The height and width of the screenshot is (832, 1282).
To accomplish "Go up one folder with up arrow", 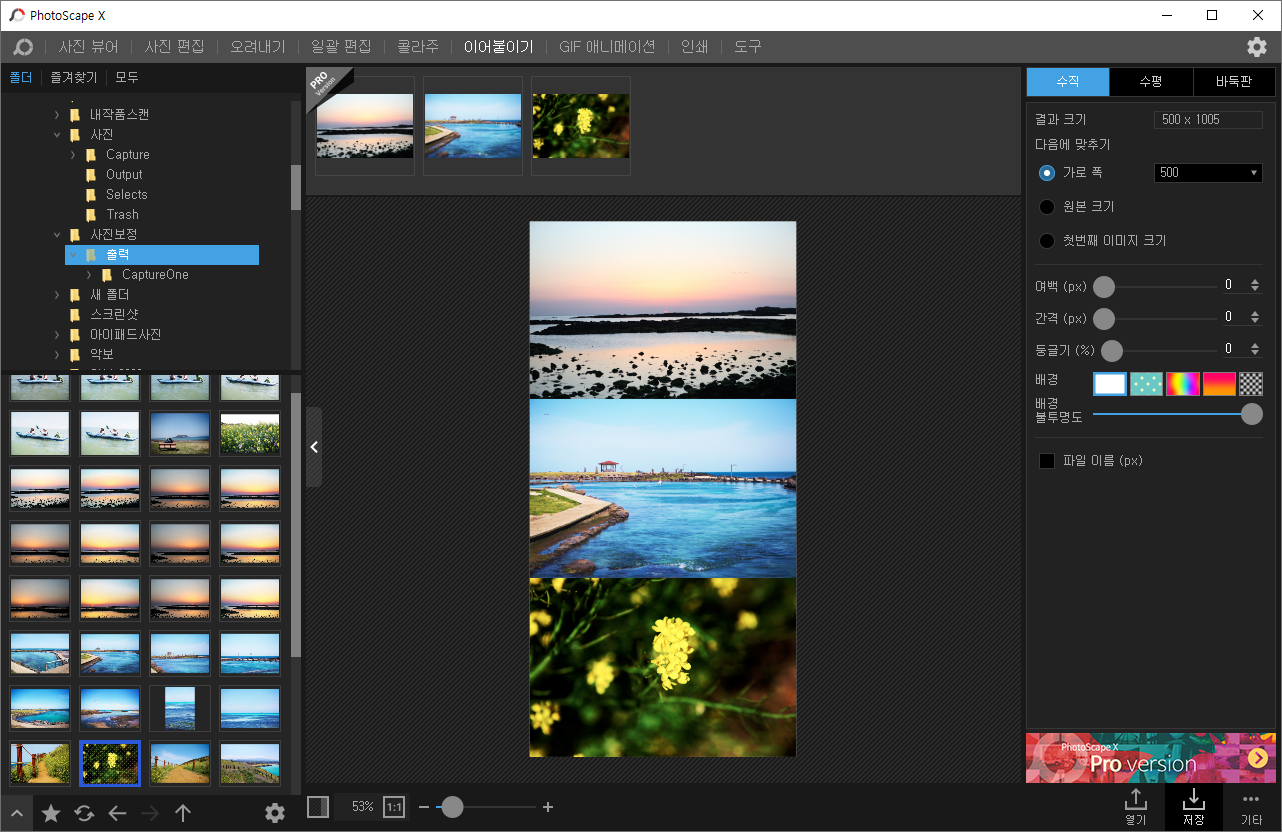I will pos(183,813).
